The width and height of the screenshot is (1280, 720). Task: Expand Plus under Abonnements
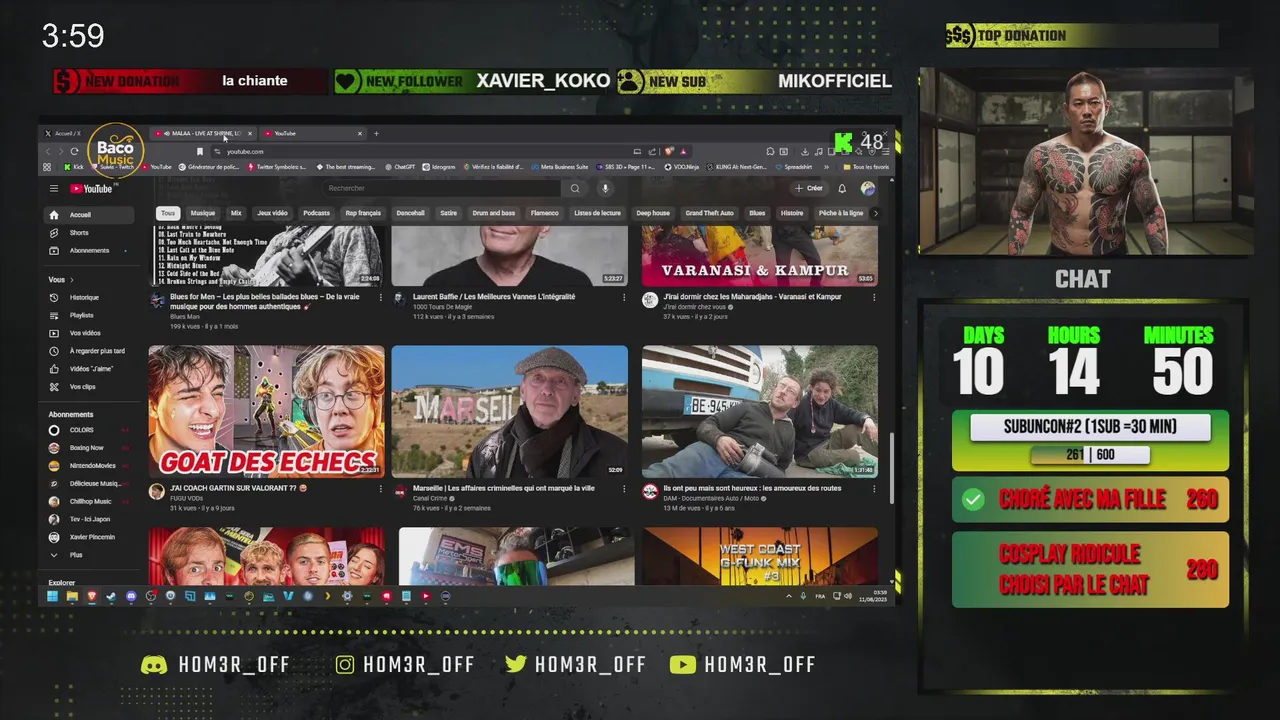tap(89, 555)
